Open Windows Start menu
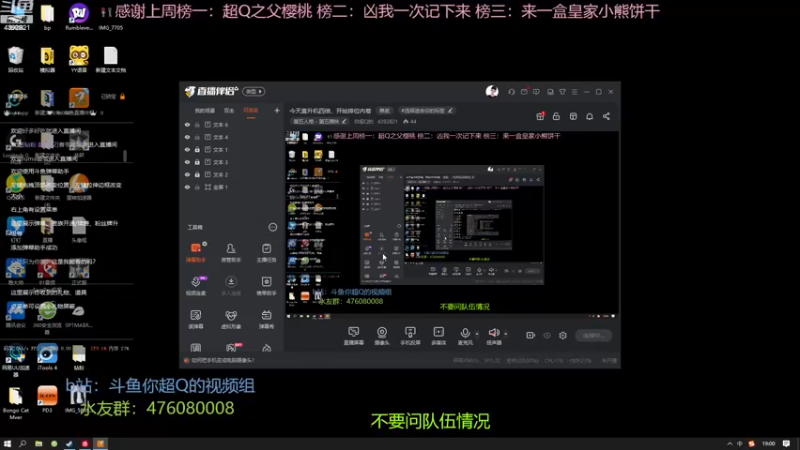The height and width of the screenshot is (450, 800). pos(7,443)
